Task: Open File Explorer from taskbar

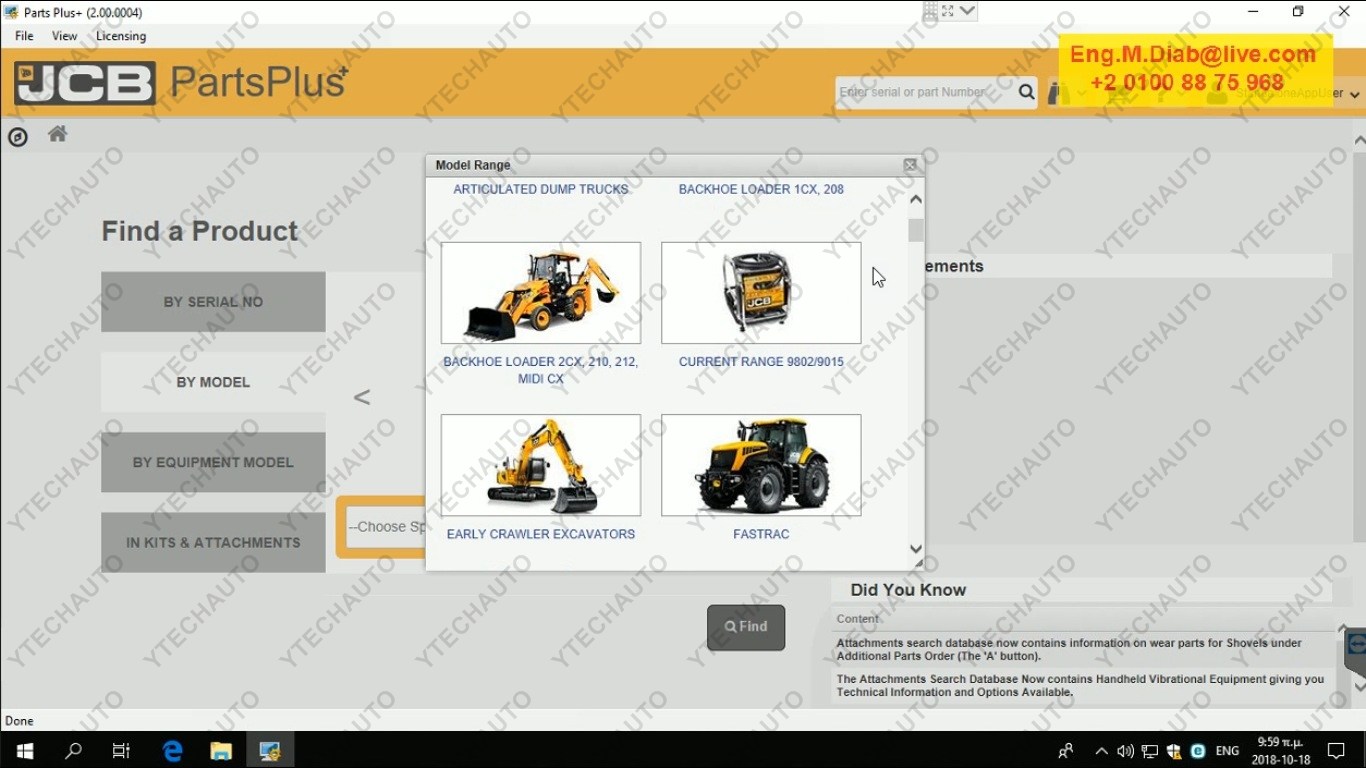Action: [x=221, y=750]
